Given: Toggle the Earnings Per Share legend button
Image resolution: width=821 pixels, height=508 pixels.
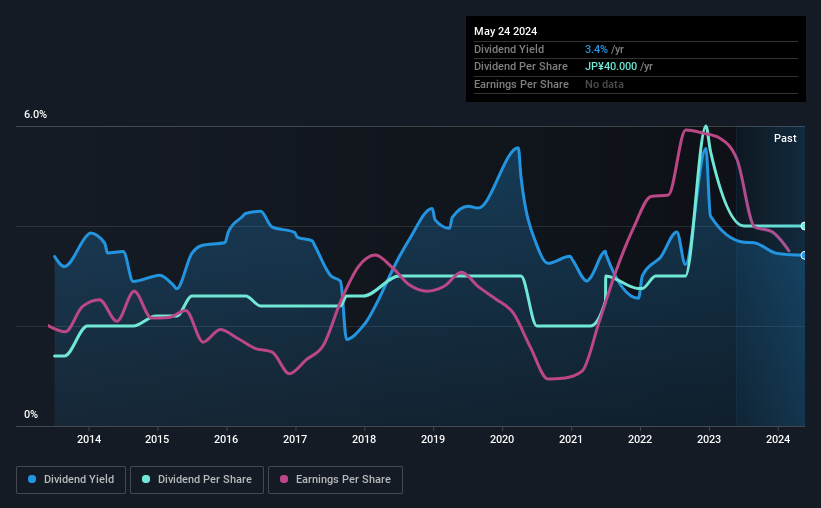Looking at the screenshot, I should click(335, 480).
